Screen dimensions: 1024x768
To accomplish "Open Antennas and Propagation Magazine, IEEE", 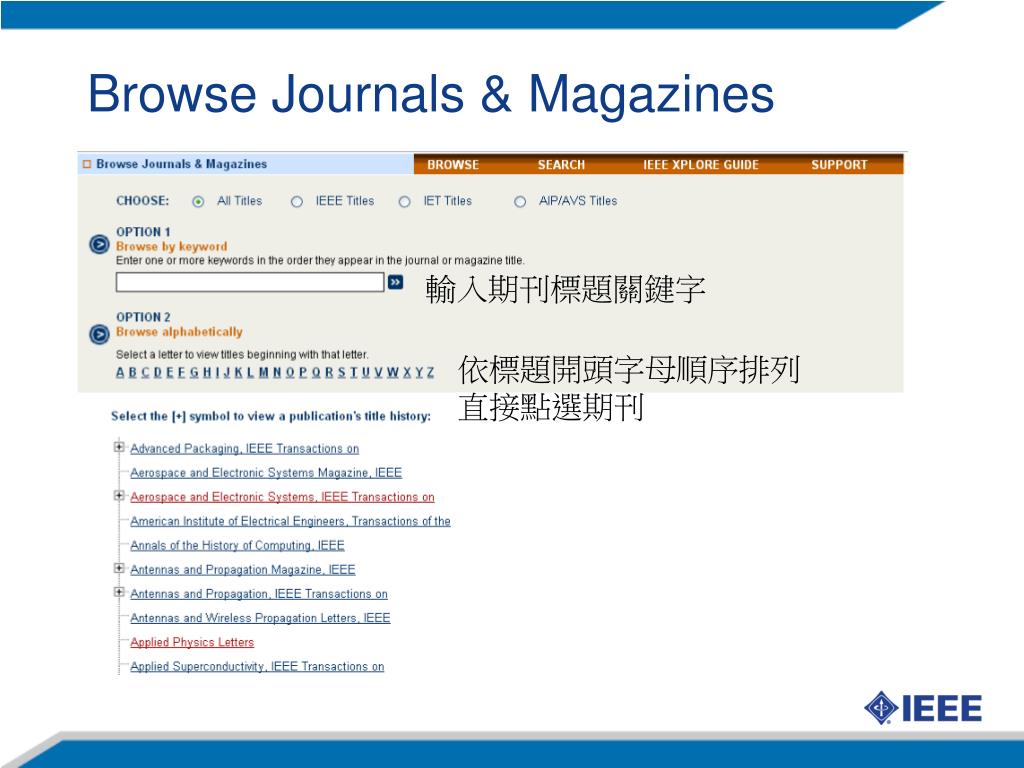I will point(242,569).
